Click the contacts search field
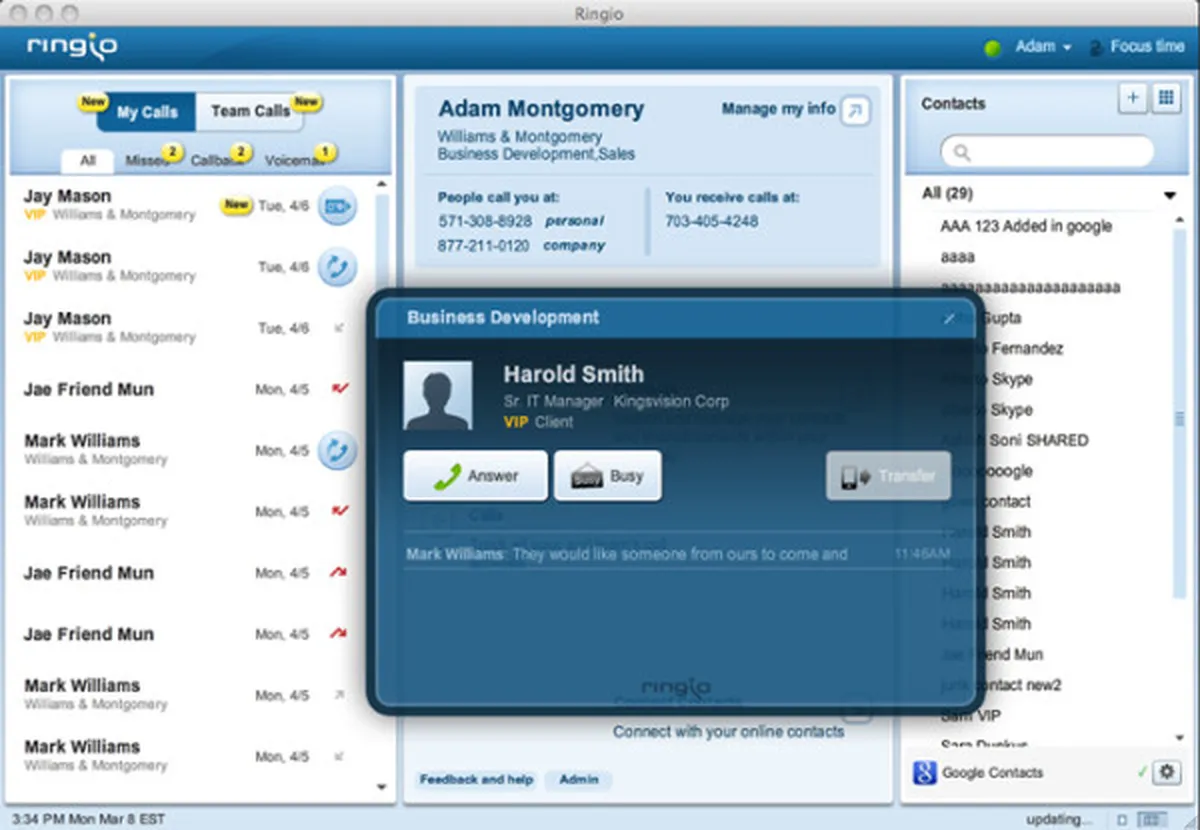Image resolution: width=1200 pixels, height=830 pixels. click(x=1047, y=152)
